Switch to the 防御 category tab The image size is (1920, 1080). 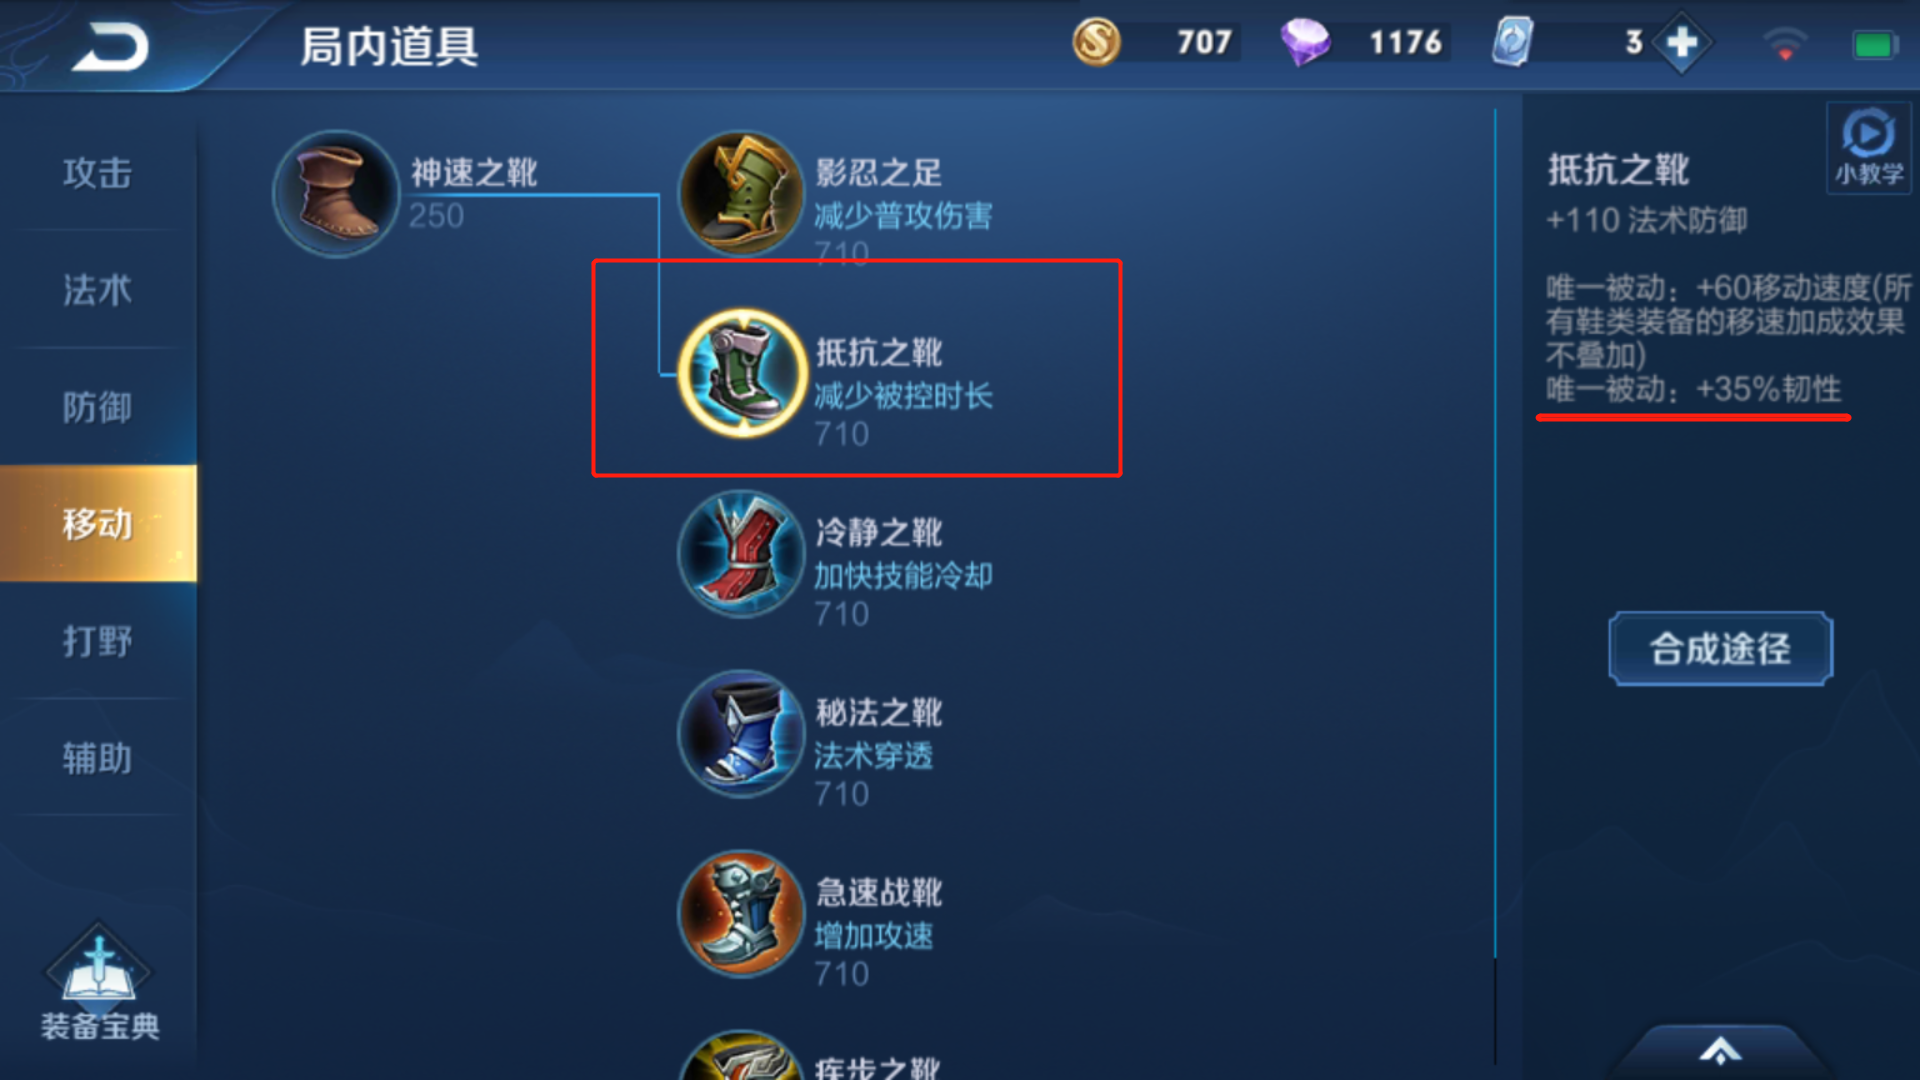(x=98, y=407)
